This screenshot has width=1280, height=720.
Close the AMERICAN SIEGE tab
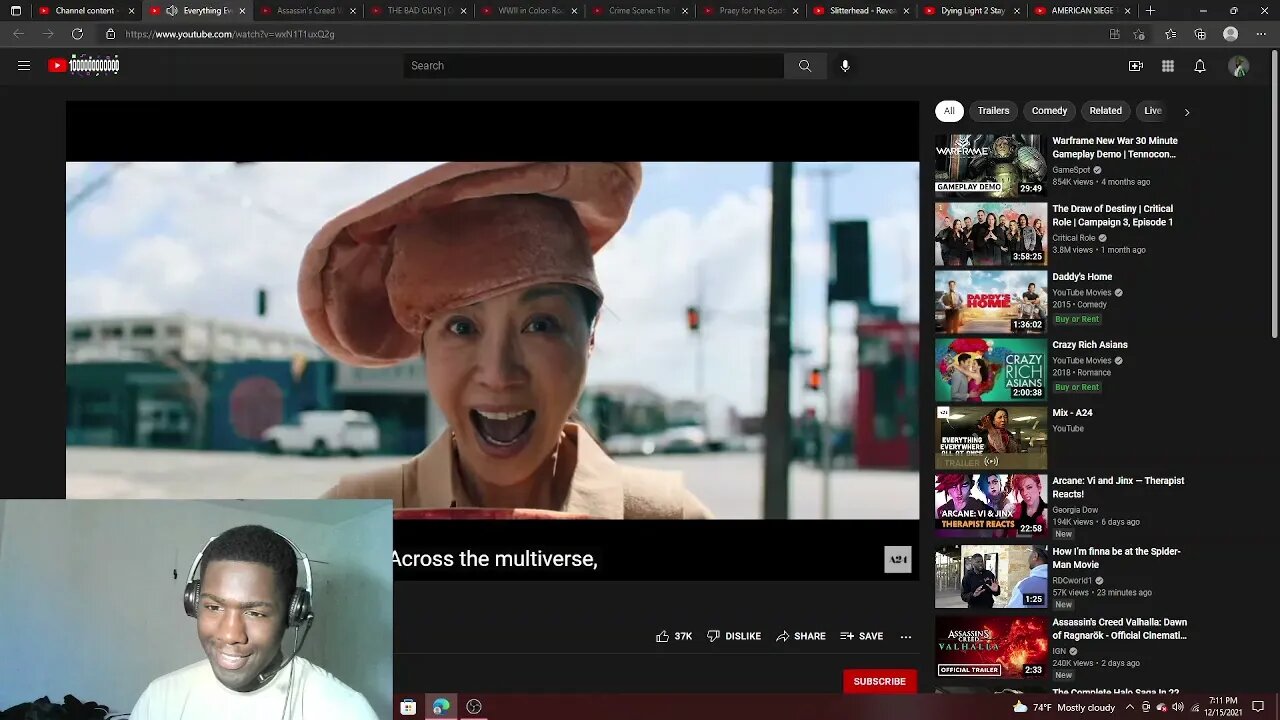coord(1127,11)
